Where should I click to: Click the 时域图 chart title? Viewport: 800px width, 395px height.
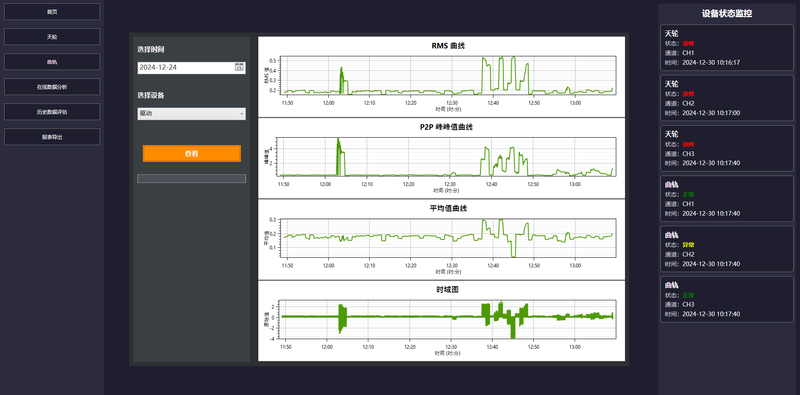click(447, 289)
